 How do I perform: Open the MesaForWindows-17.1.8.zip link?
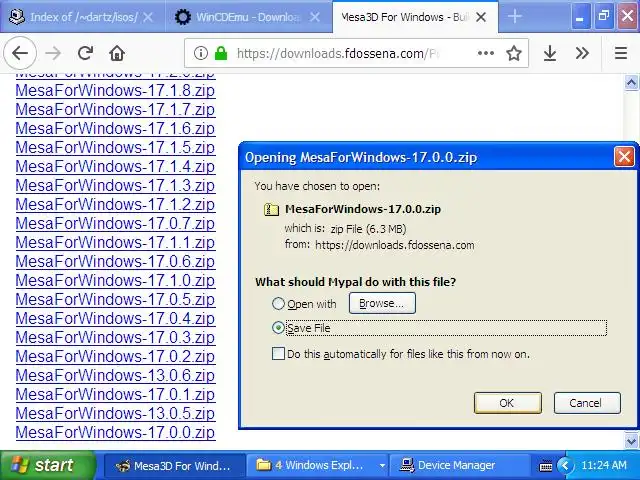[x=115, y=90]
